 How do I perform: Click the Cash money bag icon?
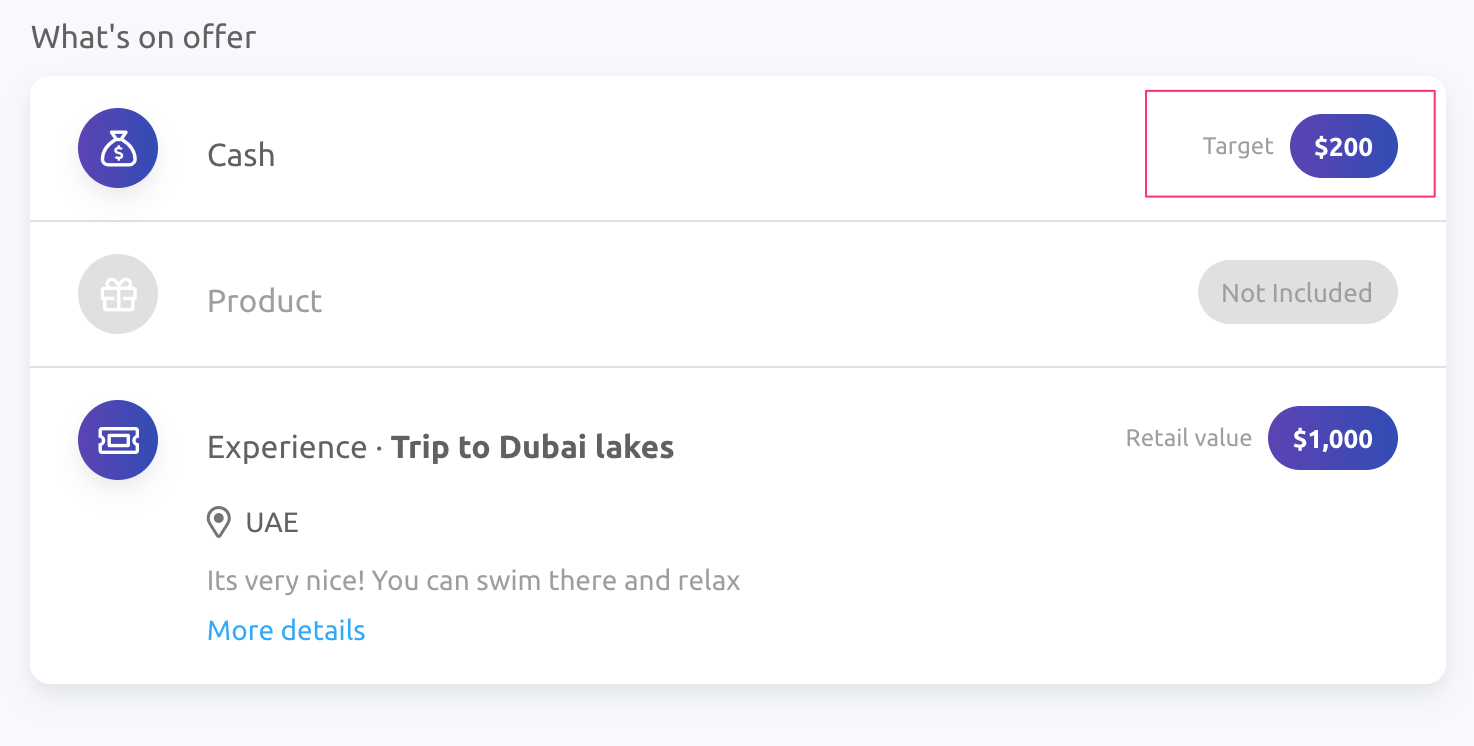click(x=118, y=148)
